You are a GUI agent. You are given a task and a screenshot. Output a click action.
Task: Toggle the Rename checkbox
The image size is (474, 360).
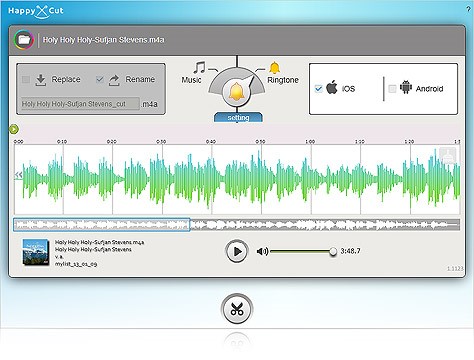click(99, 79)
